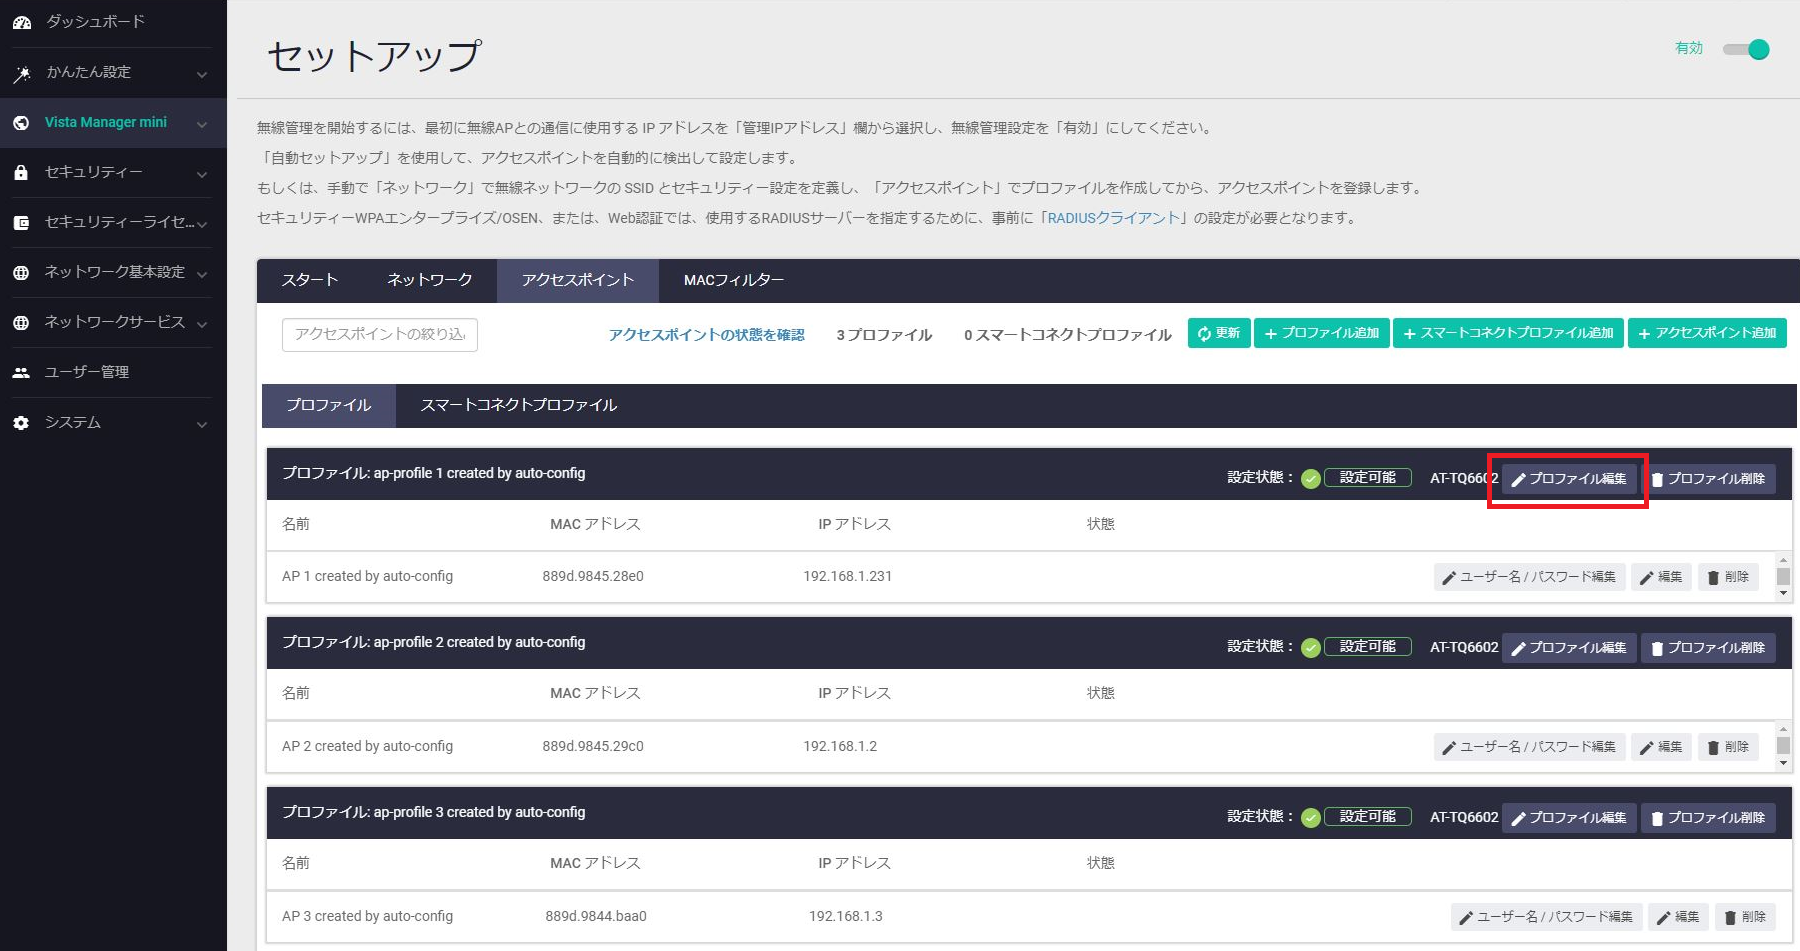Open the スマートコネクトプロファイル sub-tab
This screenshot has width=1800, height=951.
pyautogui.click(x=518, y=405)
